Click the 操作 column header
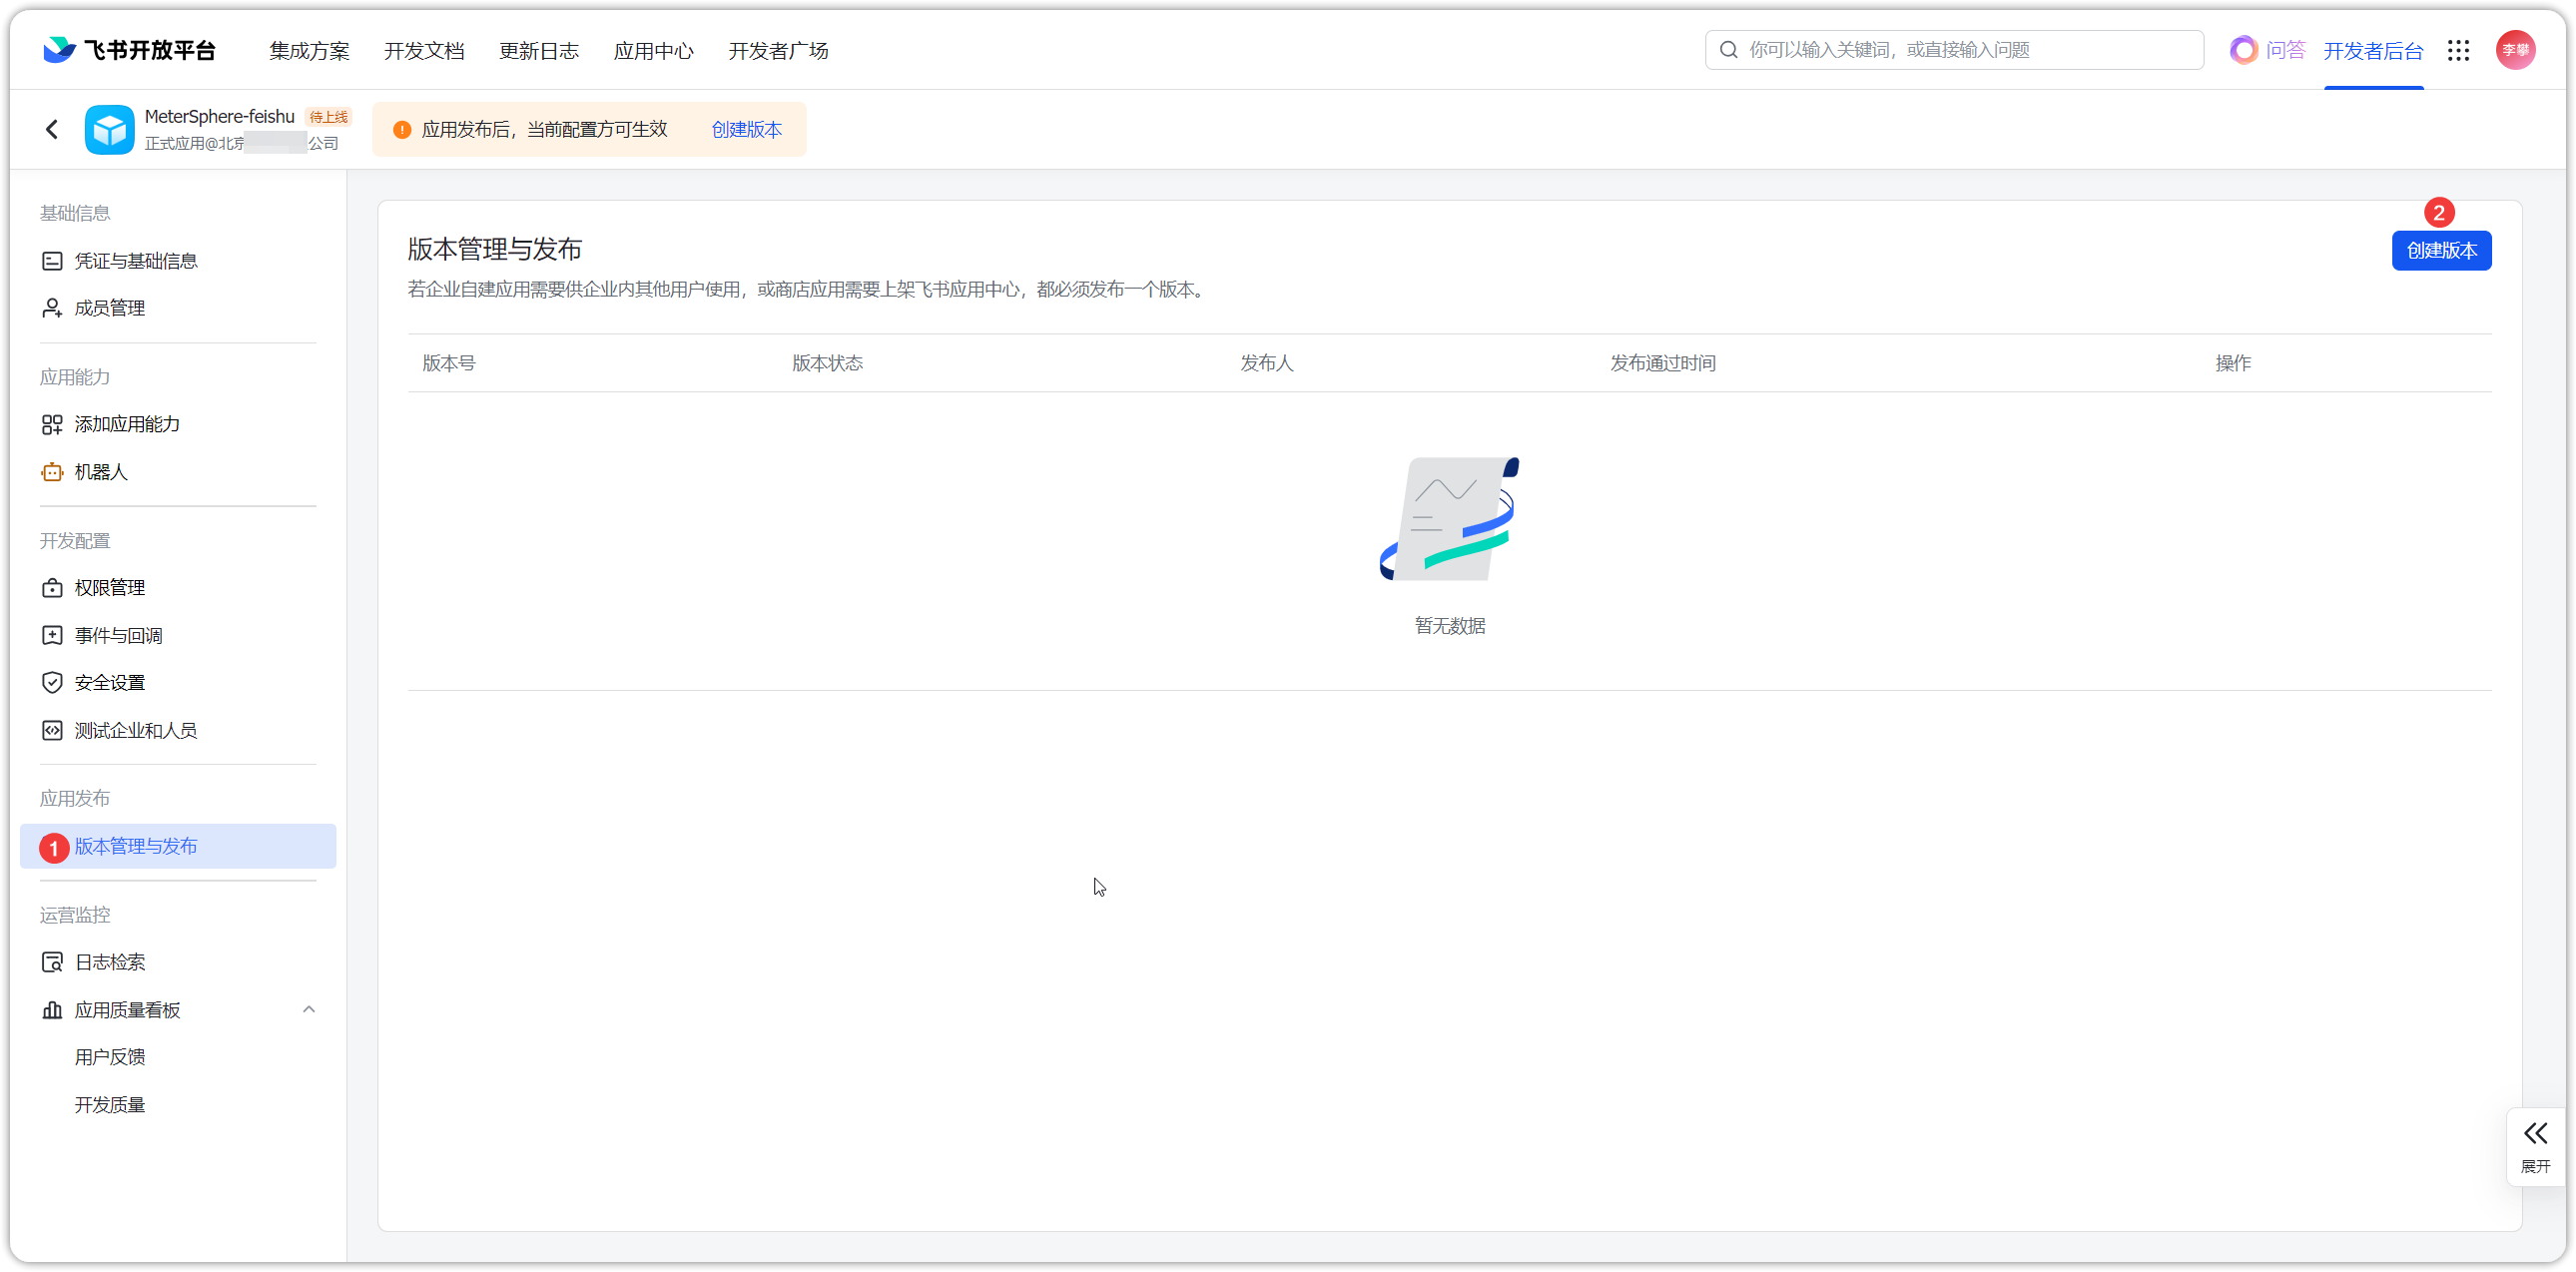 (x=2233, y=363)
